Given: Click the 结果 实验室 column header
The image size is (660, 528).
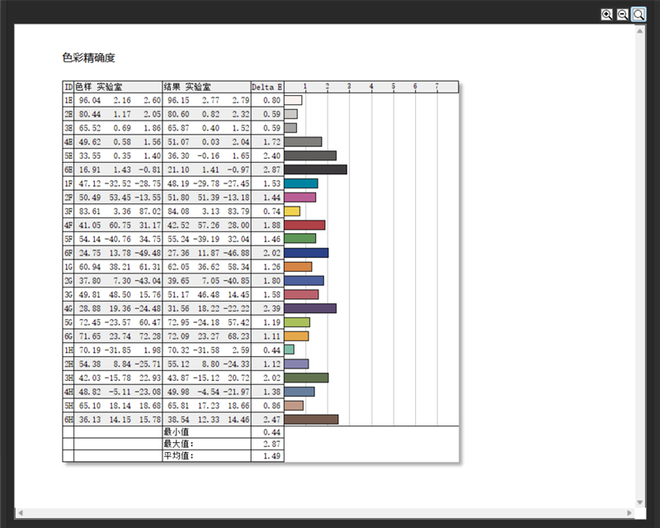Looking at the screenshot, I should tap(206, 87).
